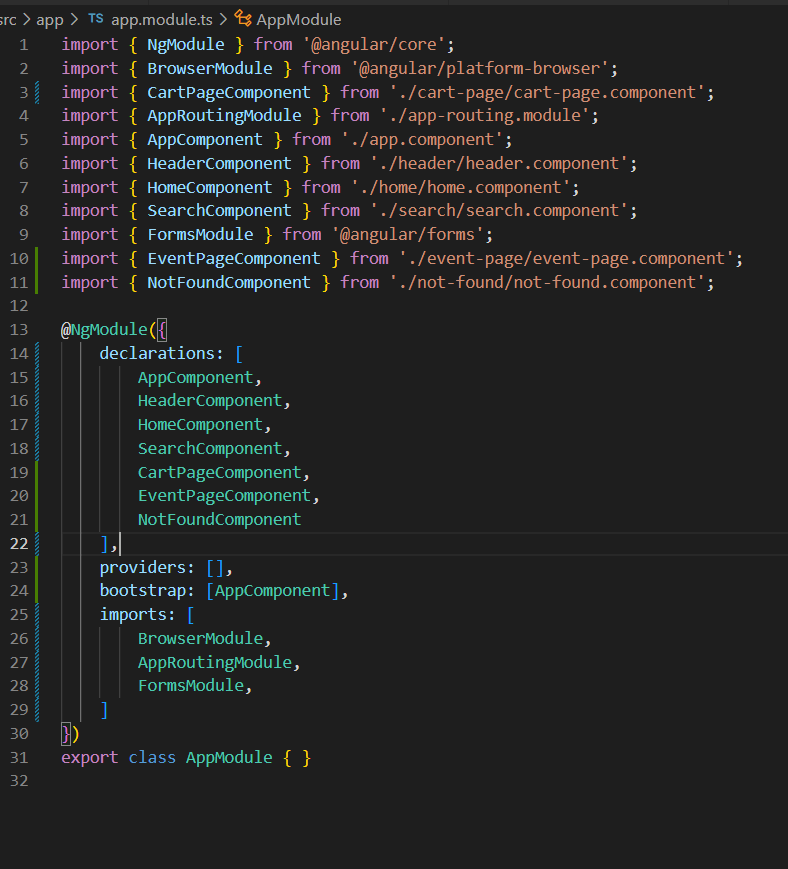Click the app folder in breadcrumb

point(50,20)
